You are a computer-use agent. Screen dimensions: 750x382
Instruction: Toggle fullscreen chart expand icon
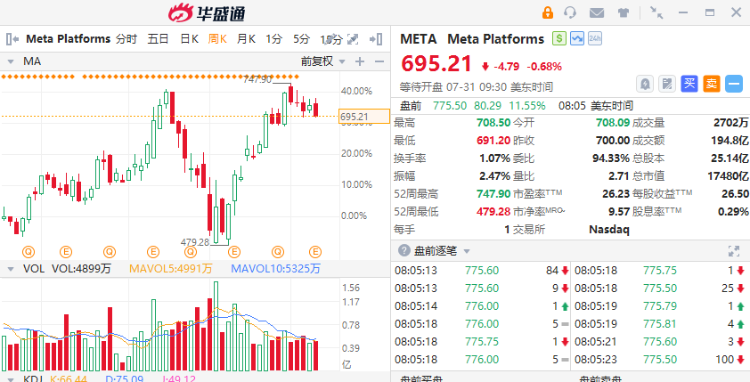tap(353, 39)
